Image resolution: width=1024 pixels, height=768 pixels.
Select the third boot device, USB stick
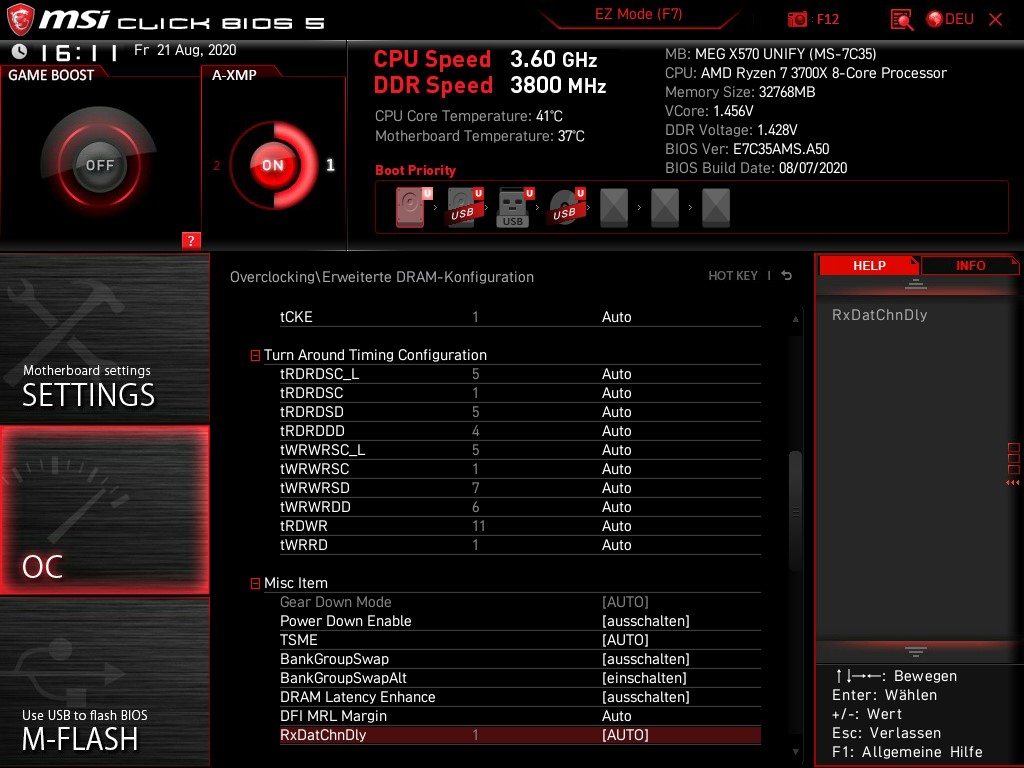click(x=515, y=207)
